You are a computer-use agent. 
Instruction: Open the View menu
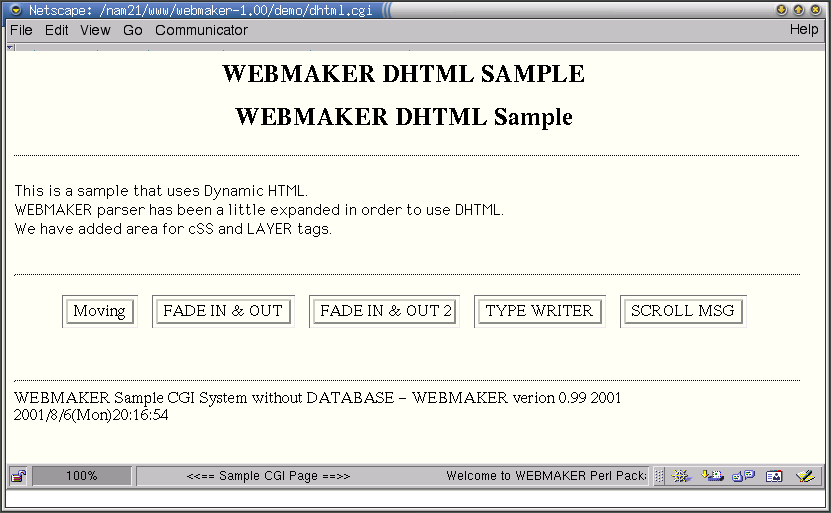click(x=95, y=30)
